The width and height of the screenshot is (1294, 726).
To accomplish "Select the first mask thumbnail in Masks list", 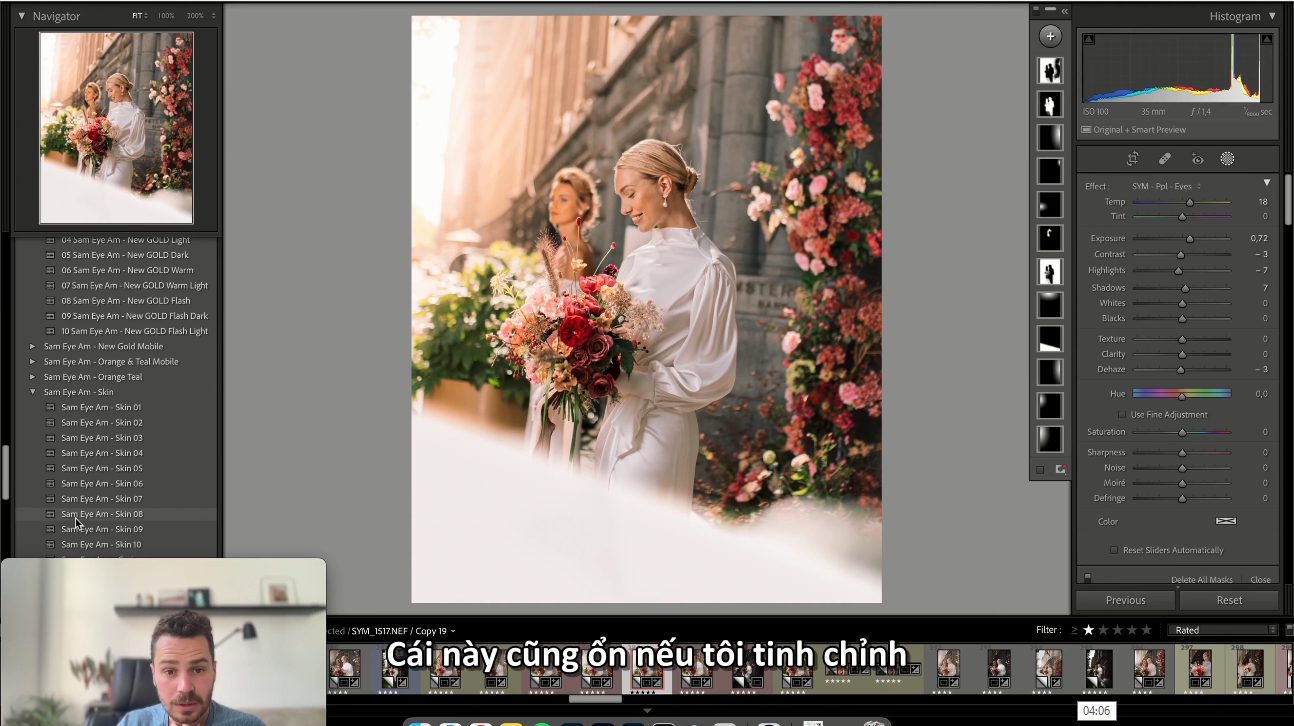I will click(1050, 70).
